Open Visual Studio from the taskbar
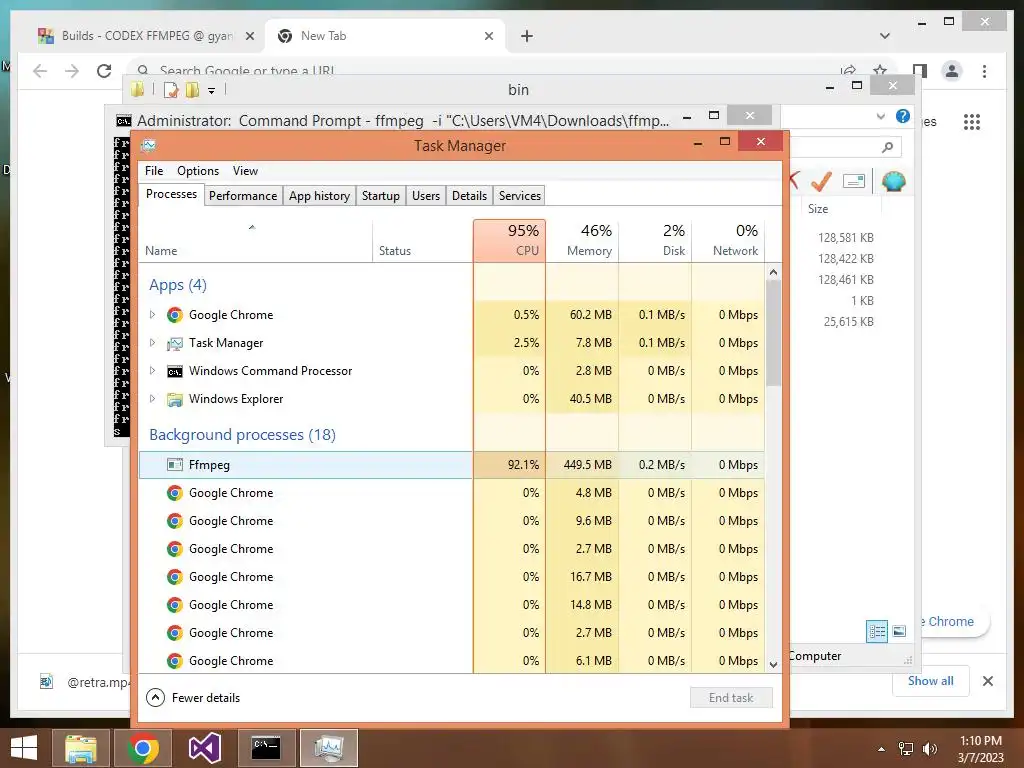This screenshot has height=768, width=1024. pyautogui.click(x=204, y=748)
